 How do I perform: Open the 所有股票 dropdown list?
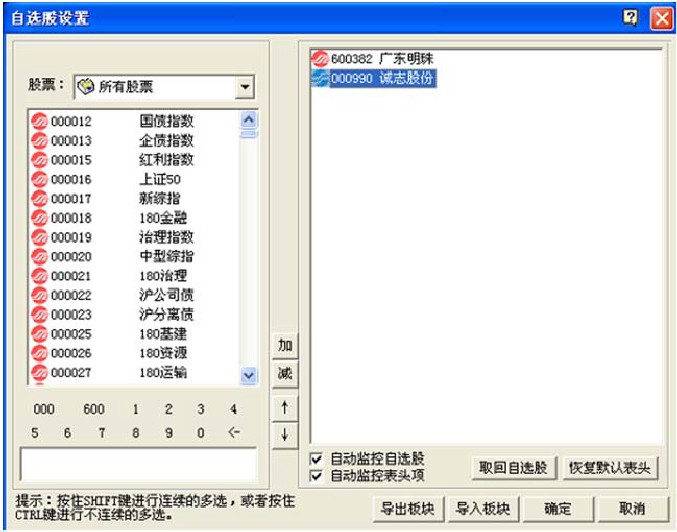coord(245,88)
